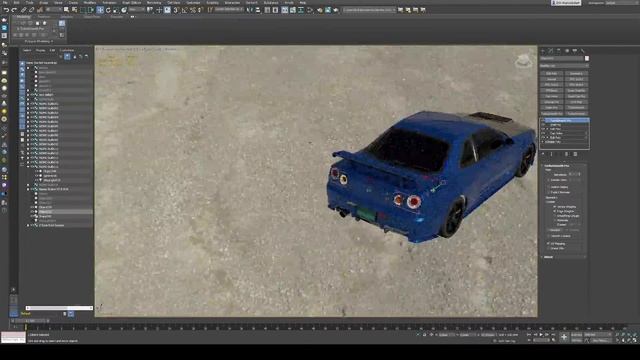Image resolution: width=640 pixels, height=360 pixels.
Task: Collapse the expanded group with three child objects
Action: click(28, 167)
